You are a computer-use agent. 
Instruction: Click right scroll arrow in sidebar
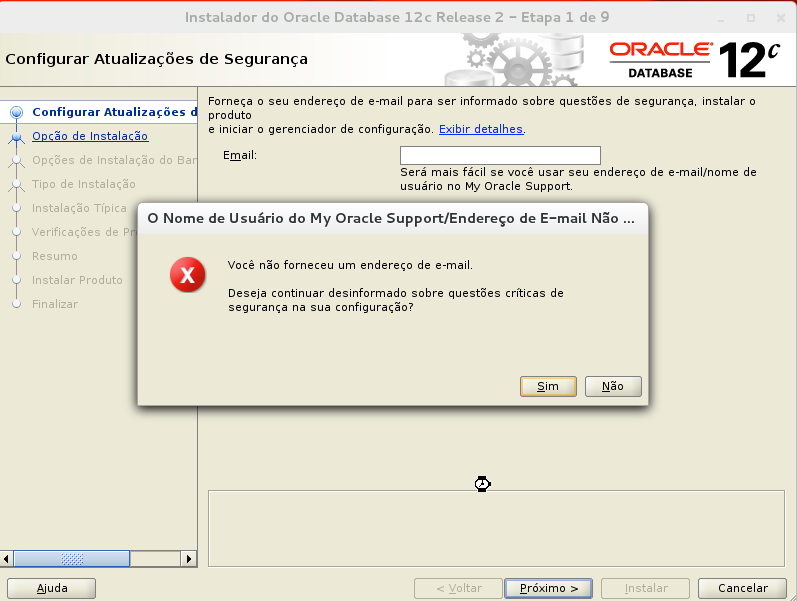point(189,559)
